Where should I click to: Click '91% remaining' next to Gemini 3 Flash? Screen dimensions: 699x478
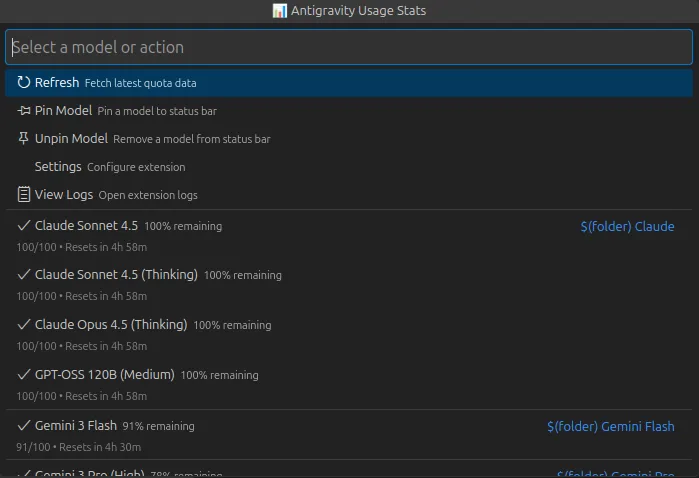pos(158,426)
